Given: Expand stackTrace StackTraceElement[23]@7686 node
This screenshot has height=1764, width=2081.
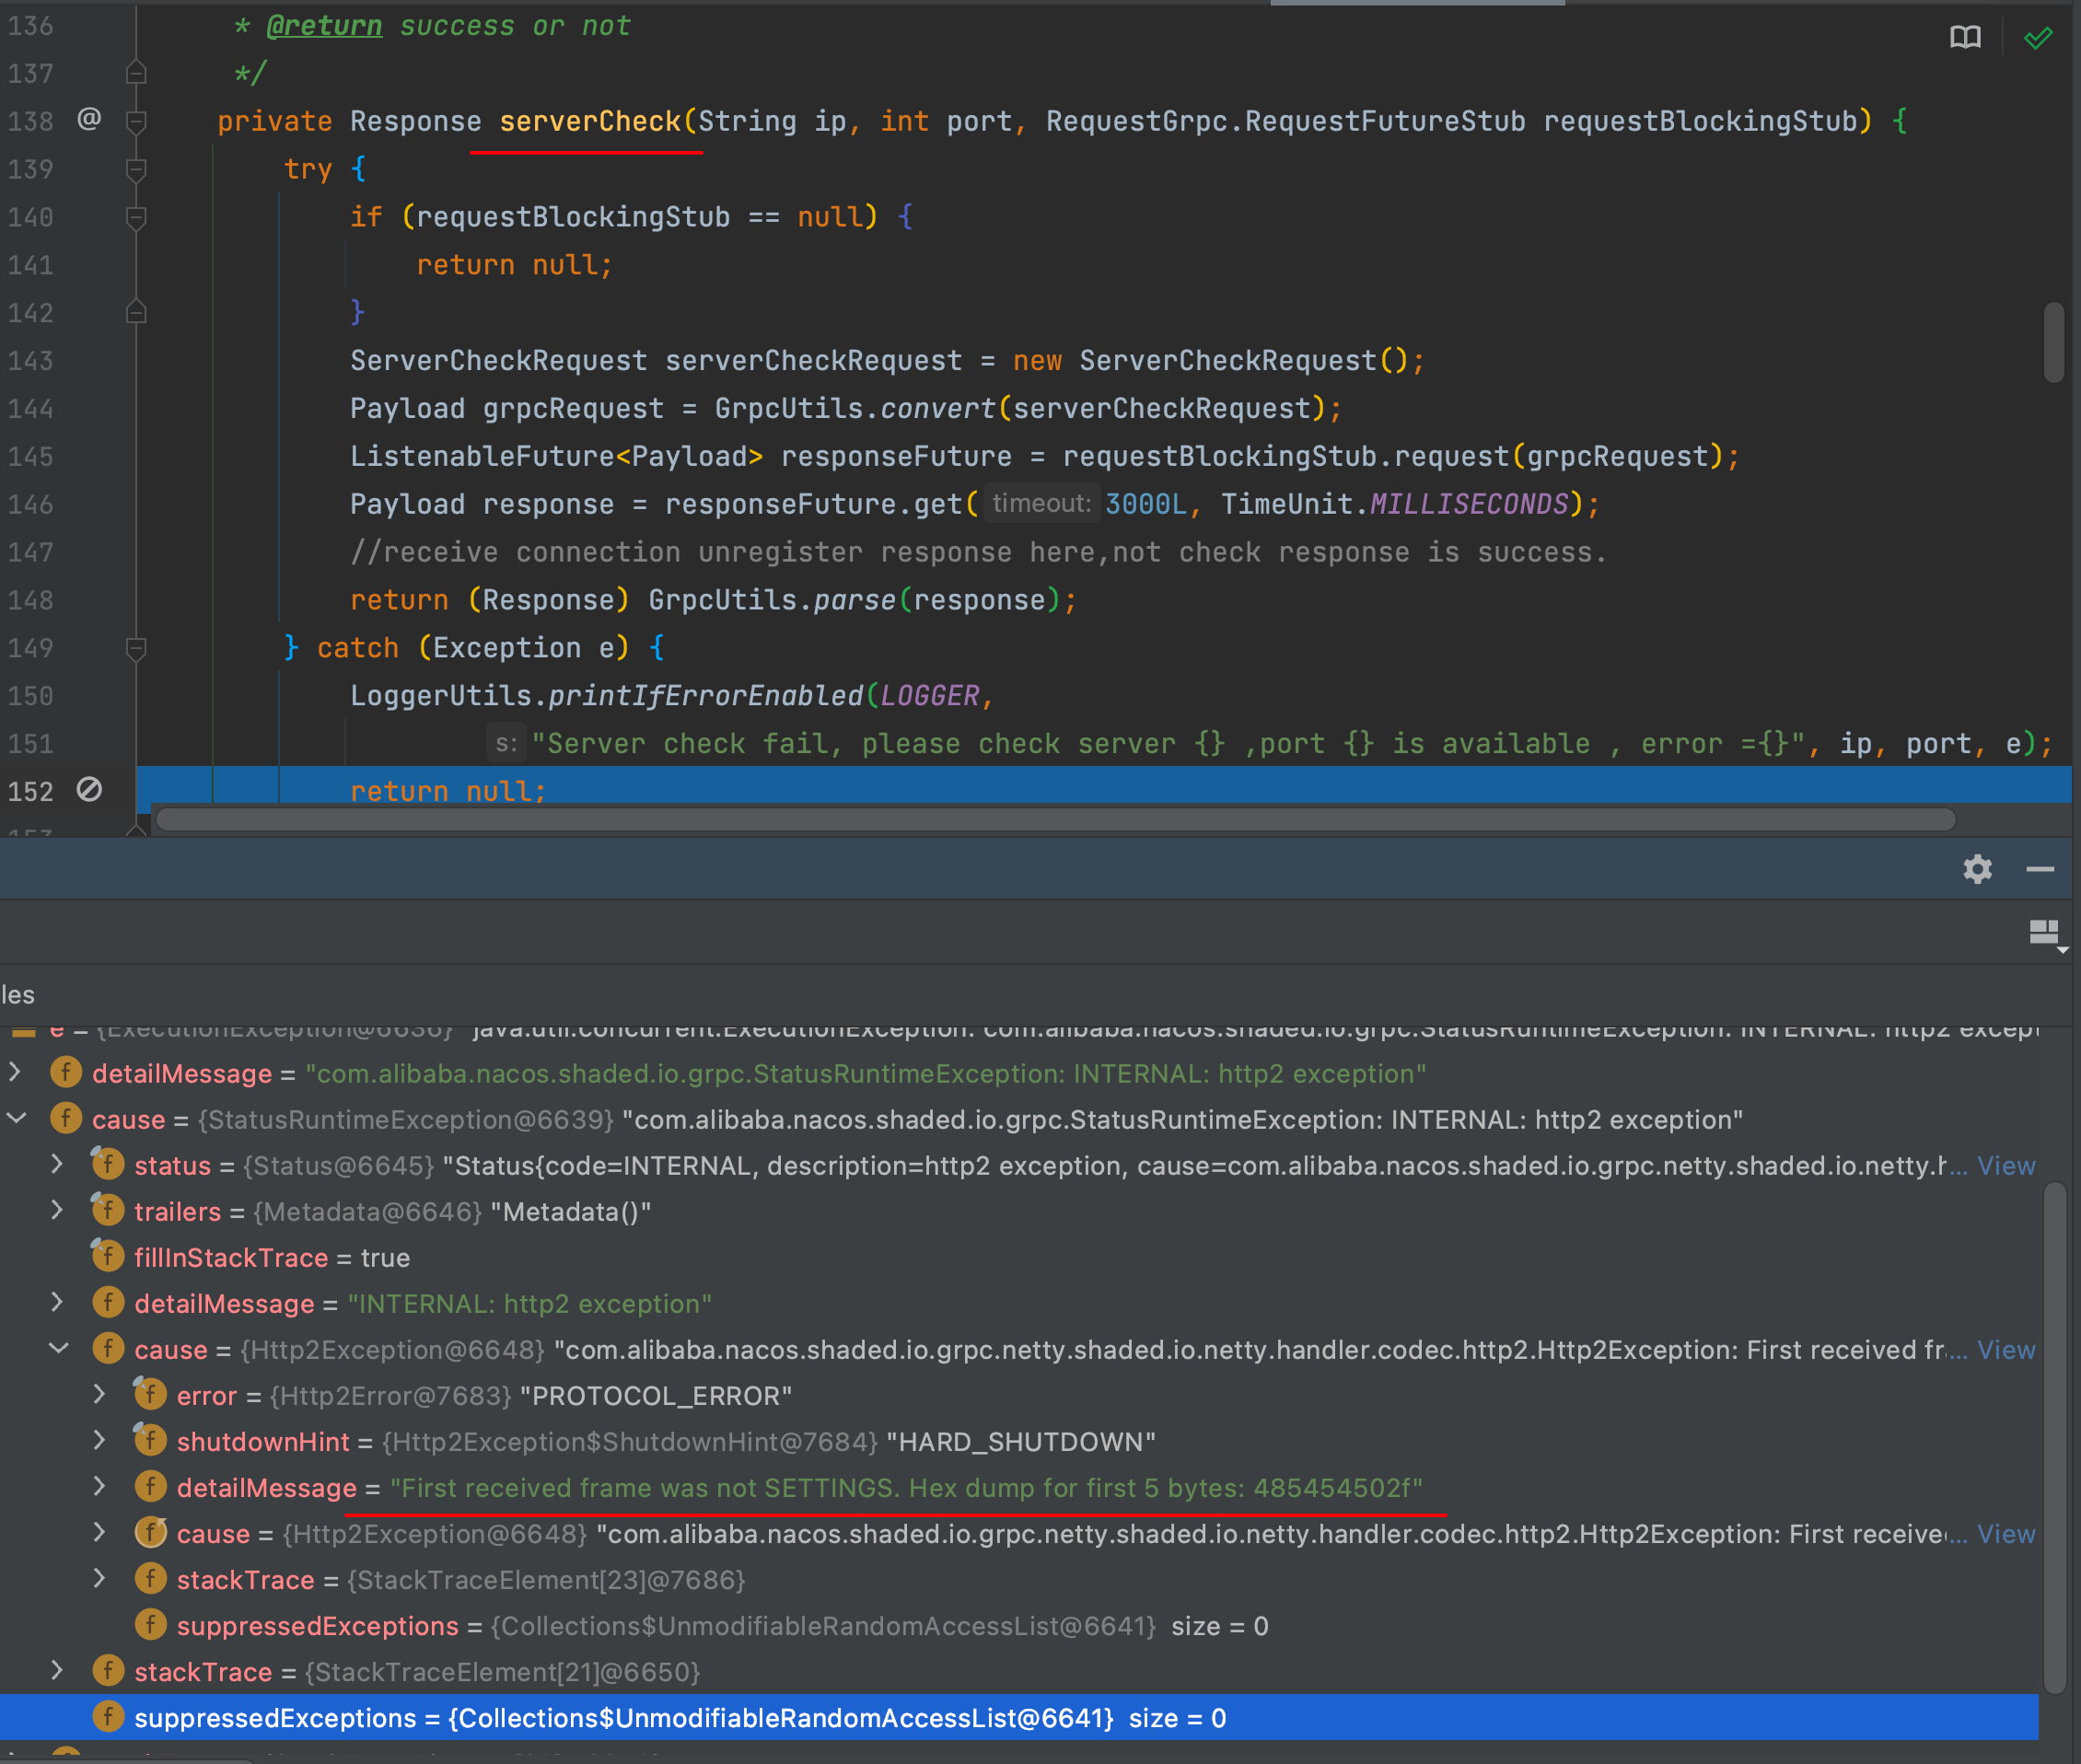Looking at the screenshot, I should pyautogui.click(x=99, y=1578).
